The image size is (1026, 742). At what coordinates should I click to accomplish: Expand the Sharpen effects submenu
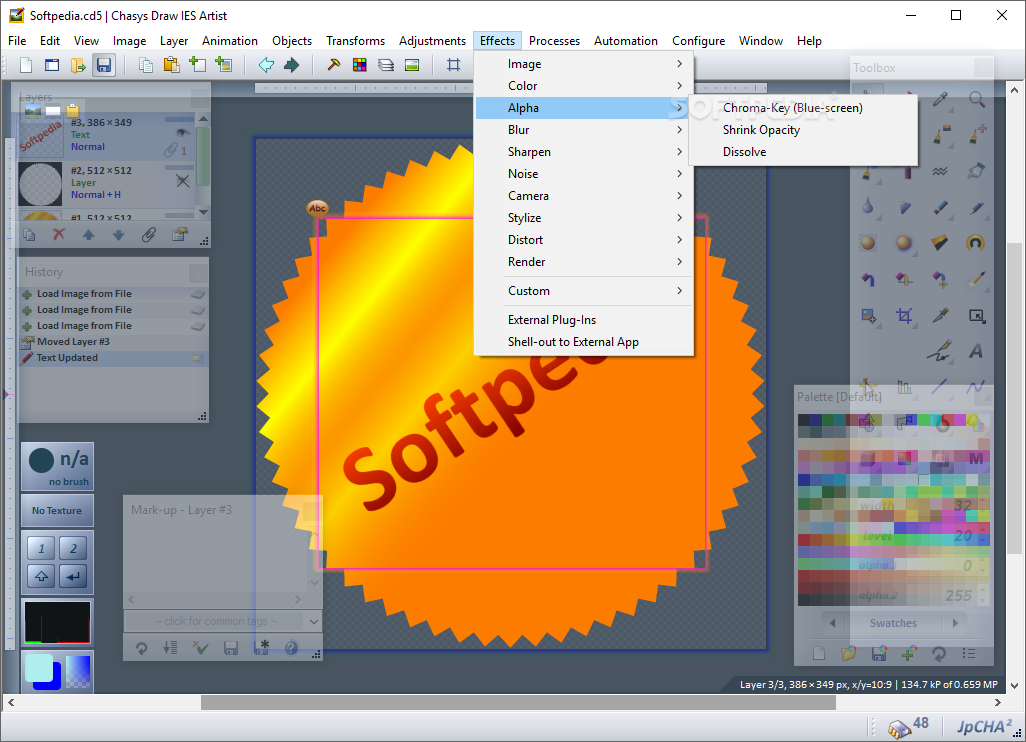(584, 152)
